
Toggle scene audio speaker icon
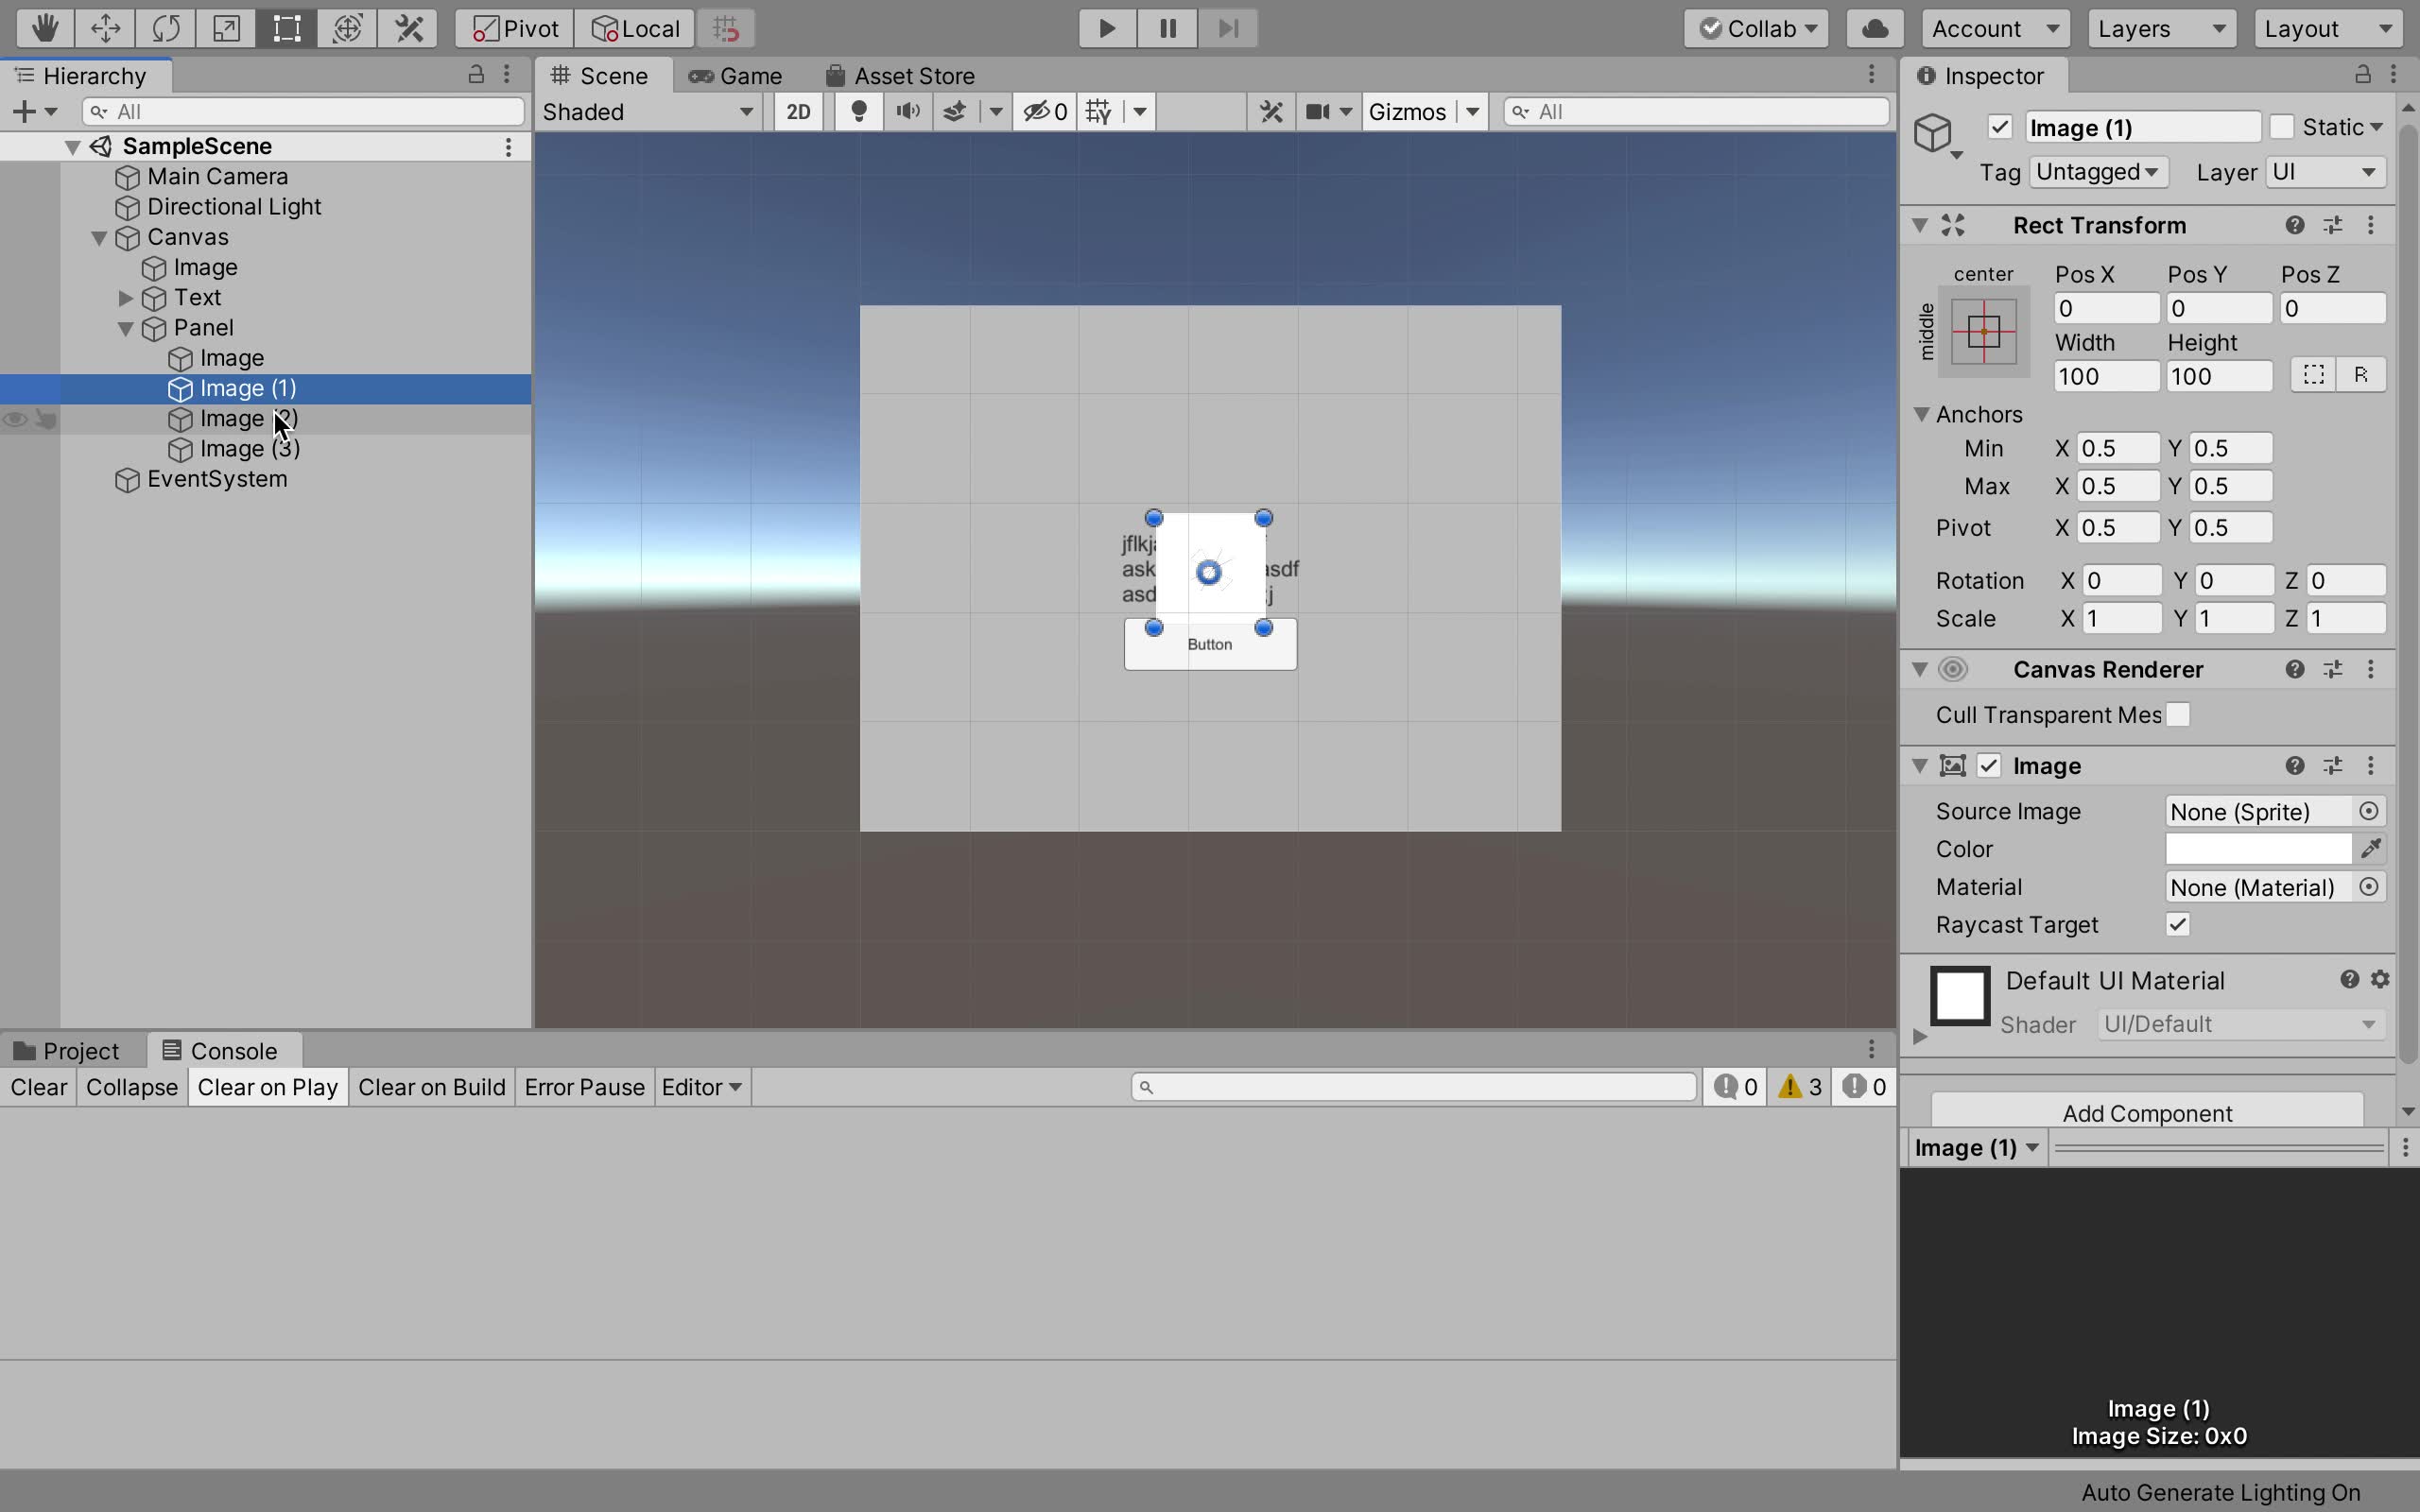tap(907, 111)
